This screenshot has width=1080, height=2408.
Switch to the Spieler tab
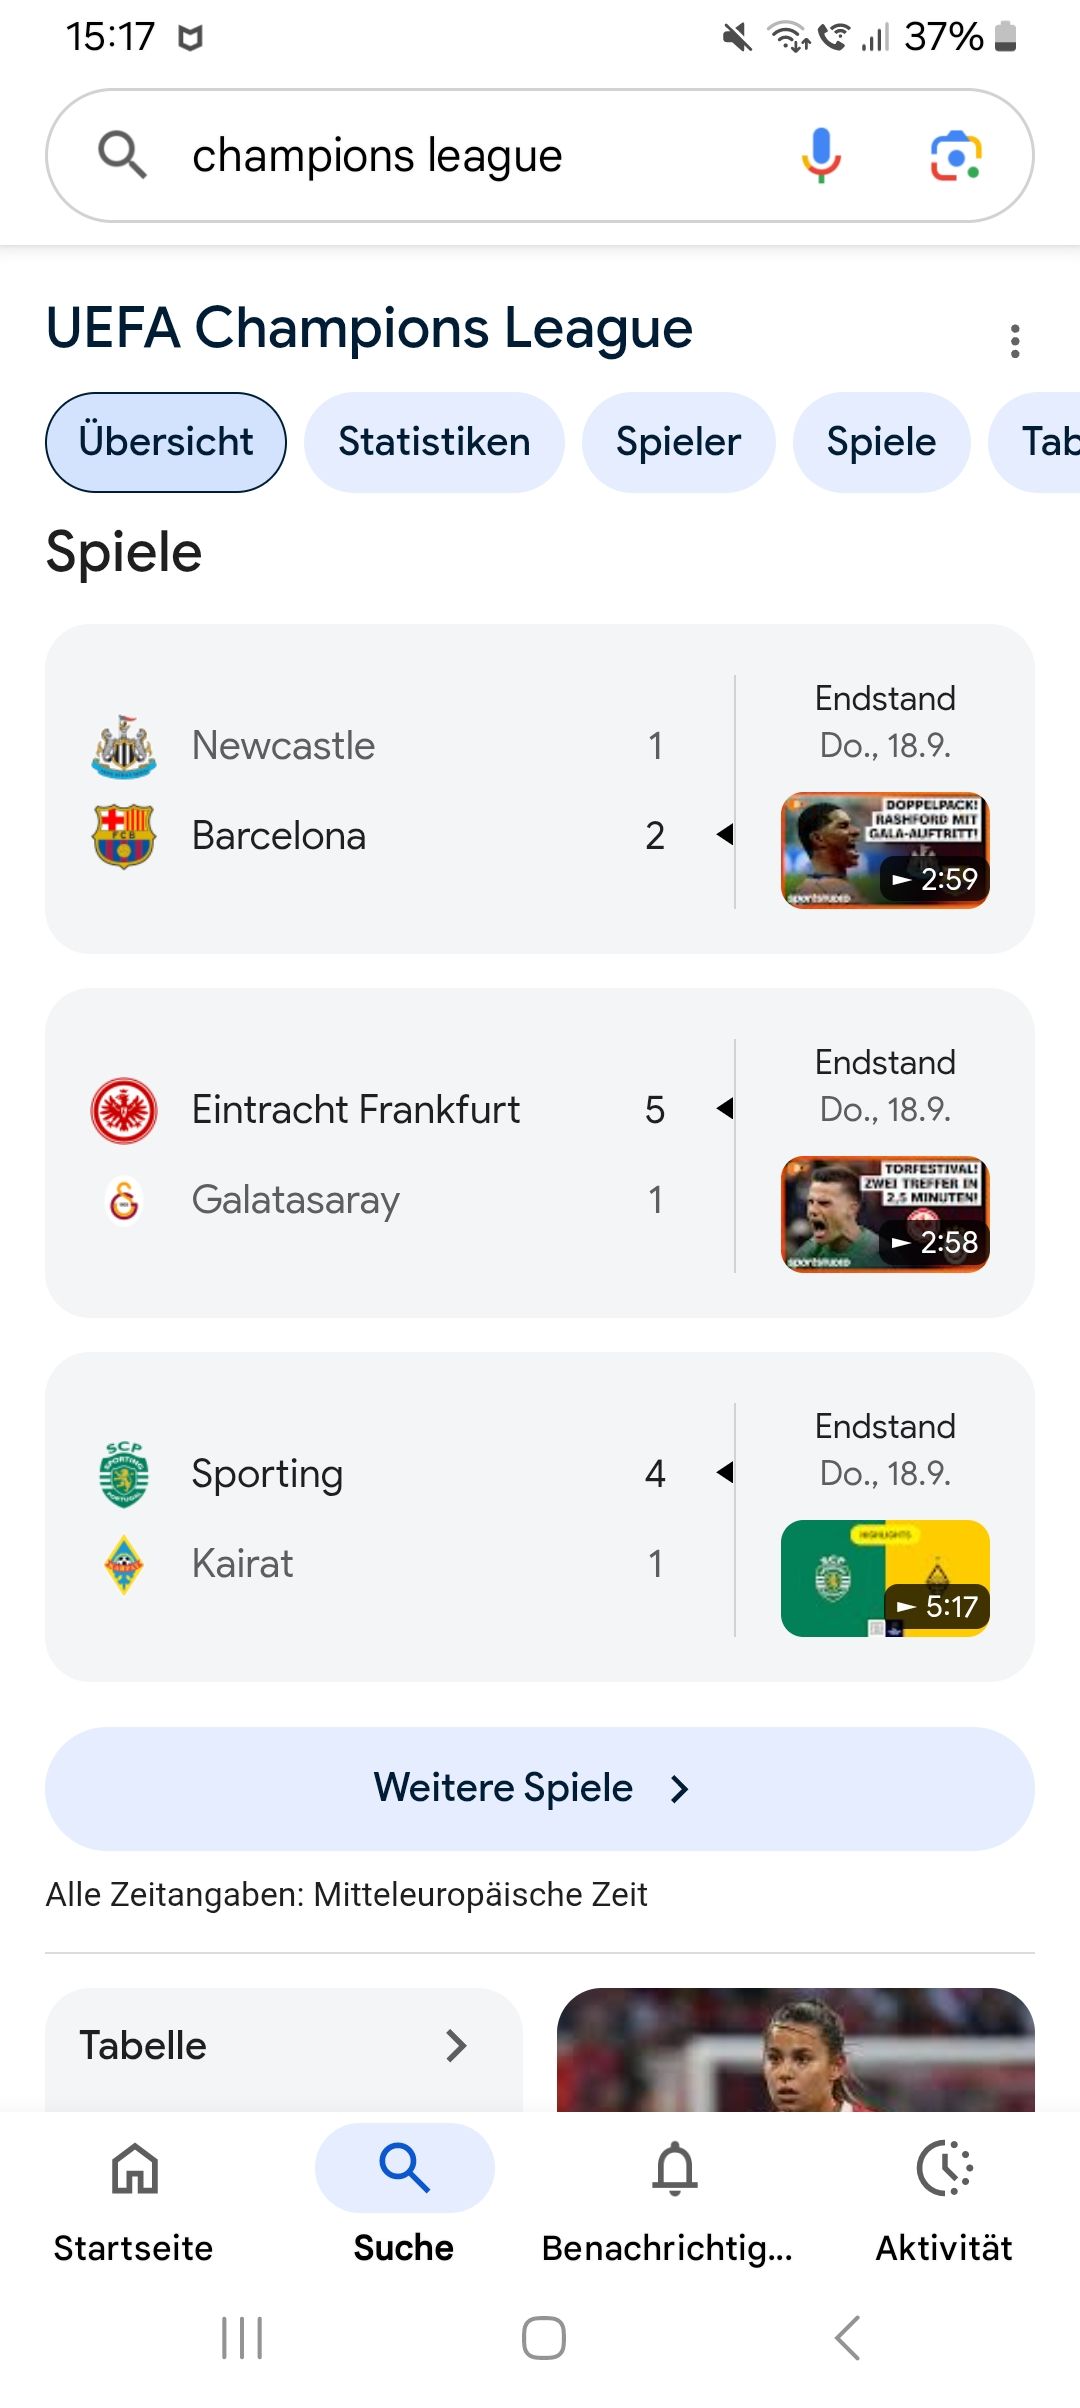pyautogui.click(x=678, y=442)
